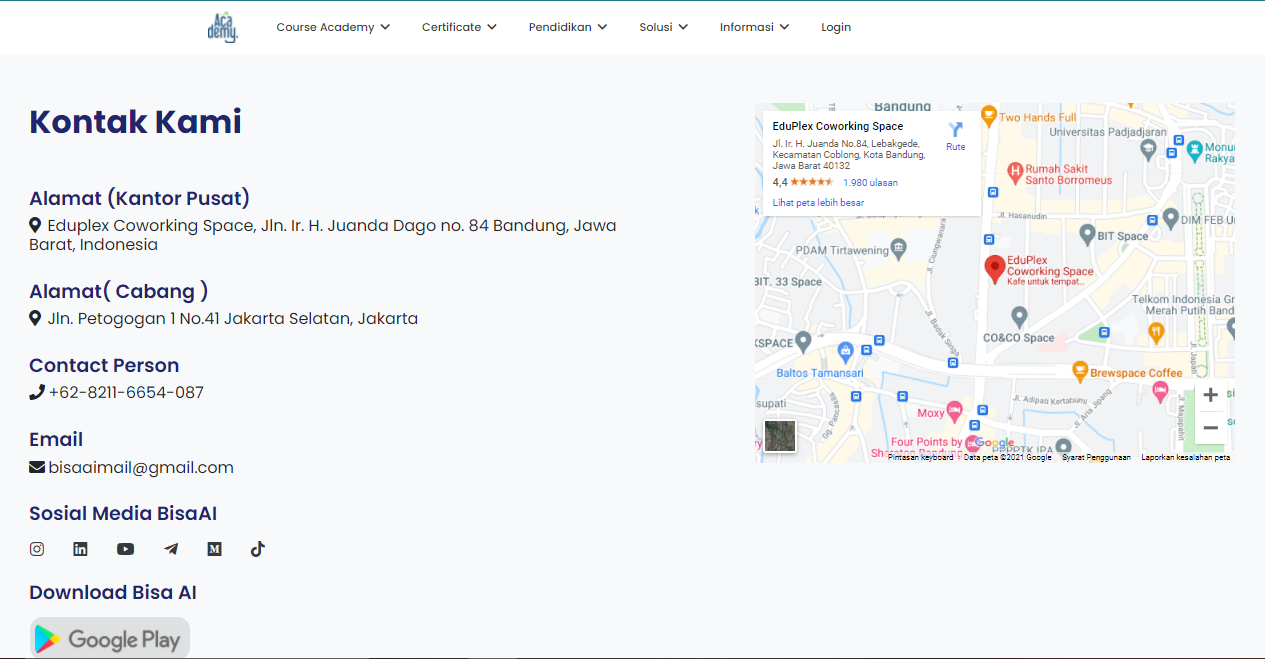This screenshot has width=1265, height=659.
Task: Click the Google Play download badge
Action: (109, 639)
